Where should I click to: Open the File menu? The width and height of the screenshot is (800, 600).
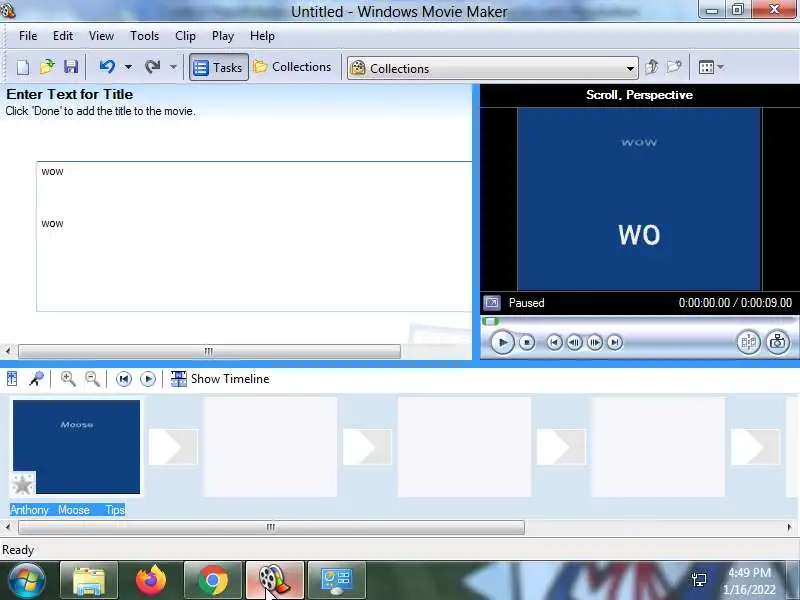(x=28, y=36)
